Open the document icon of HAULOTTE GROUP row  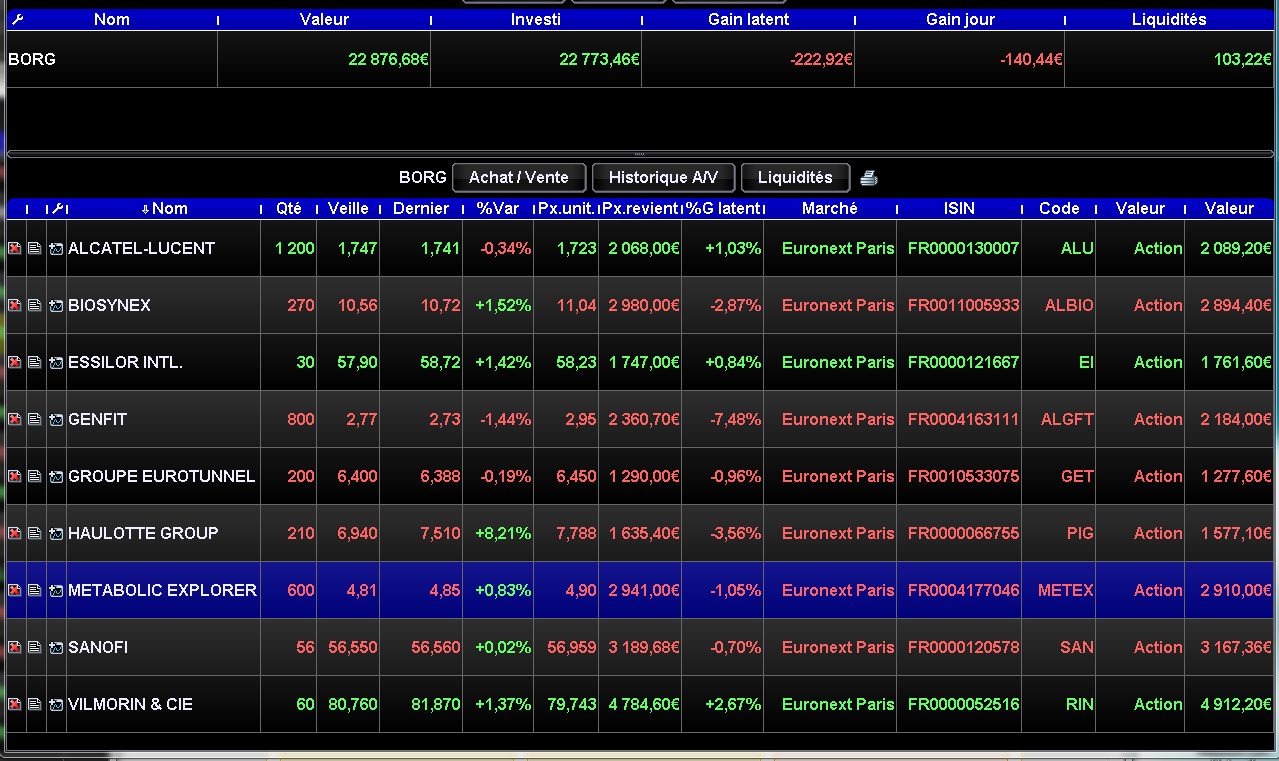[x=35, y=533]
